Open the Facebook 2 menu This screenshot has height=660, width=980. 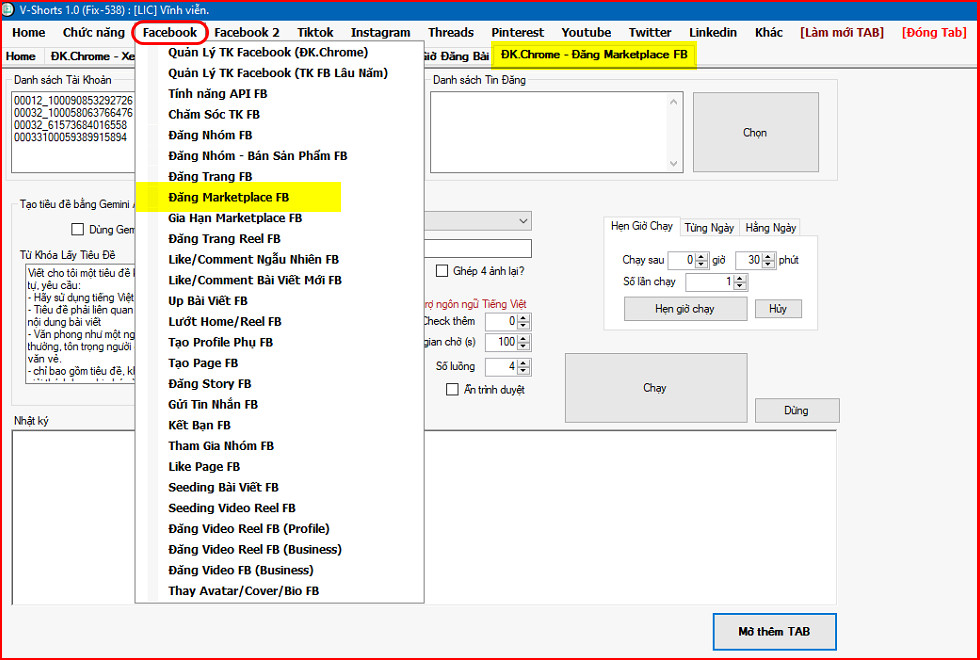coord(247,32)
